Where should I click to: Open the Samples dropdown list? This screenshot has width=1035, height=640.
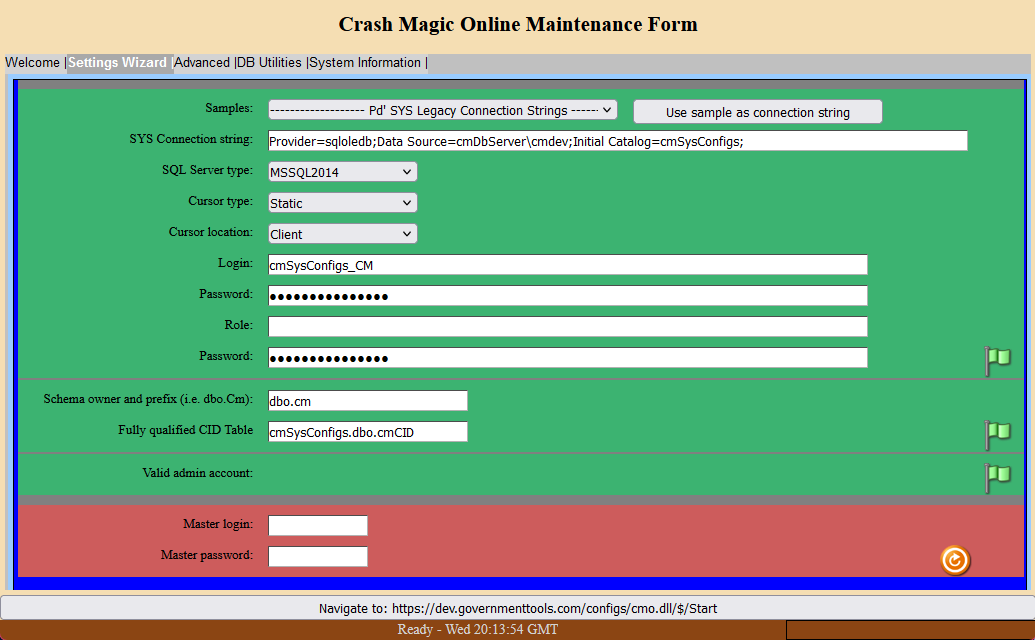(443, 110)
